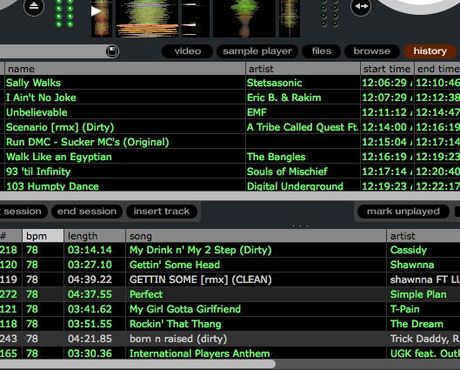Click the gray search input field
Screen dimensions: 460x370
click(x=53, y=51)
